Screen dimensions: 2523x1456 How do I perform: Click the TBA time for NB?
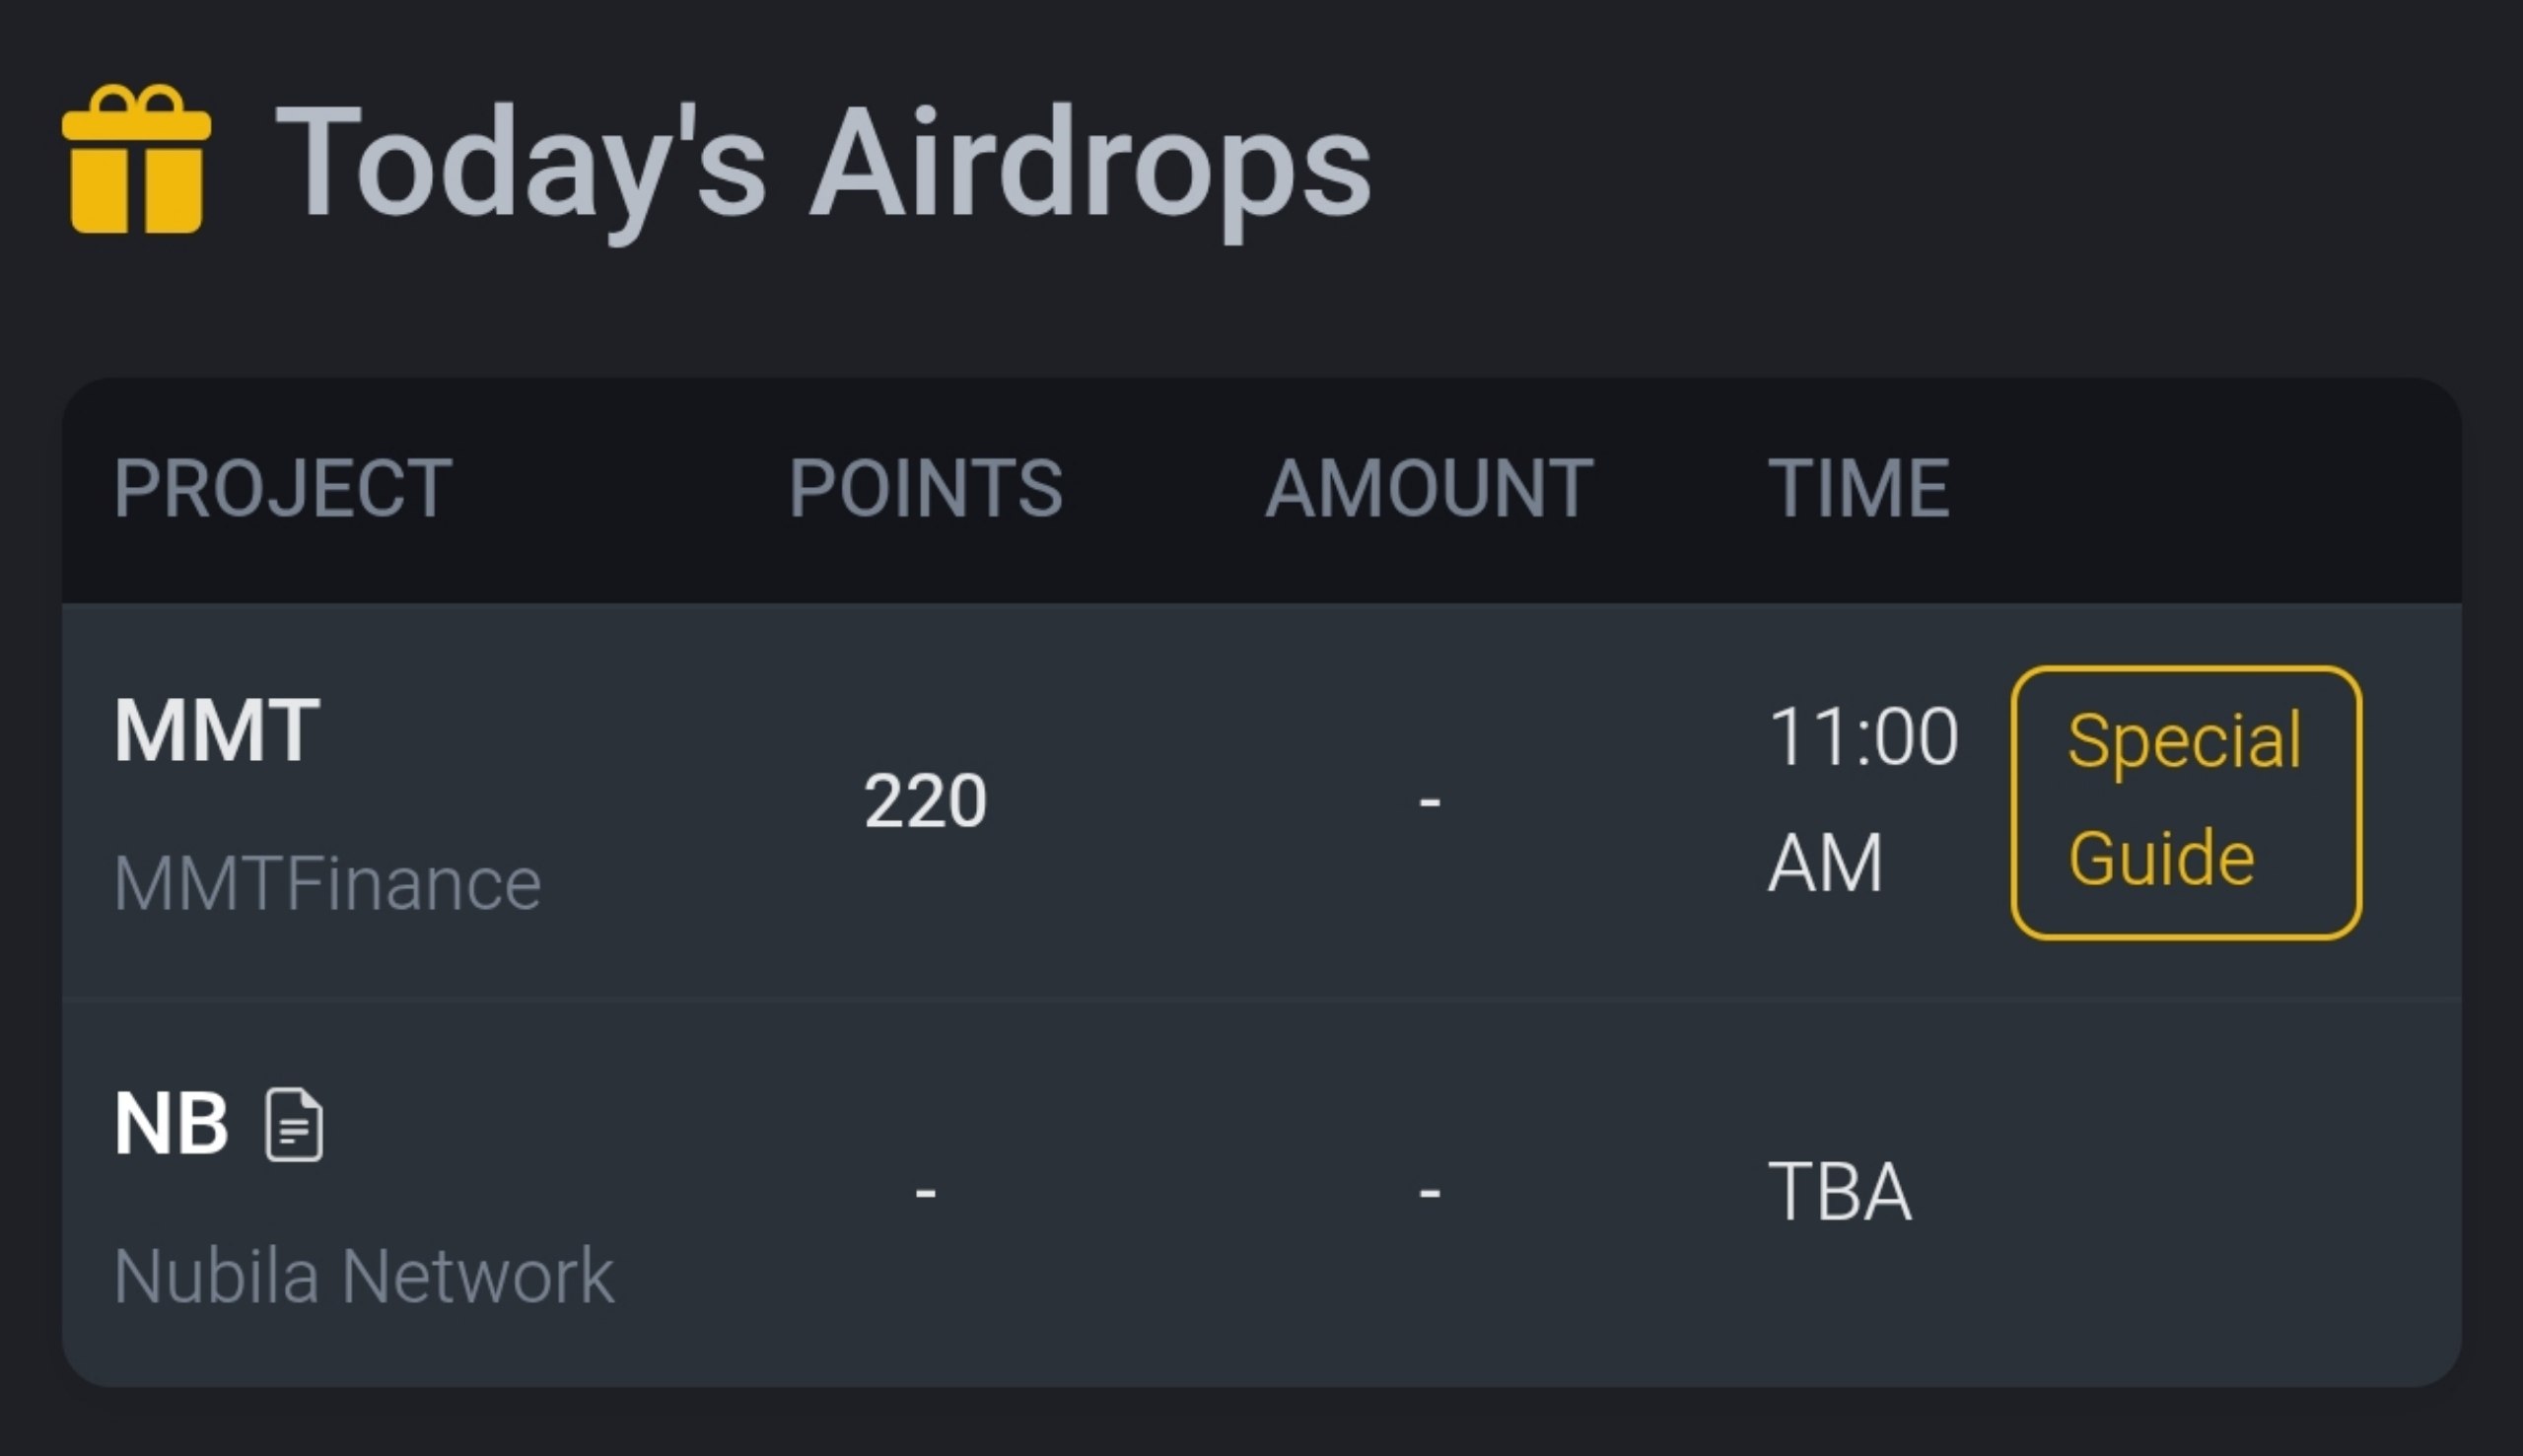coord(1839,1192)
